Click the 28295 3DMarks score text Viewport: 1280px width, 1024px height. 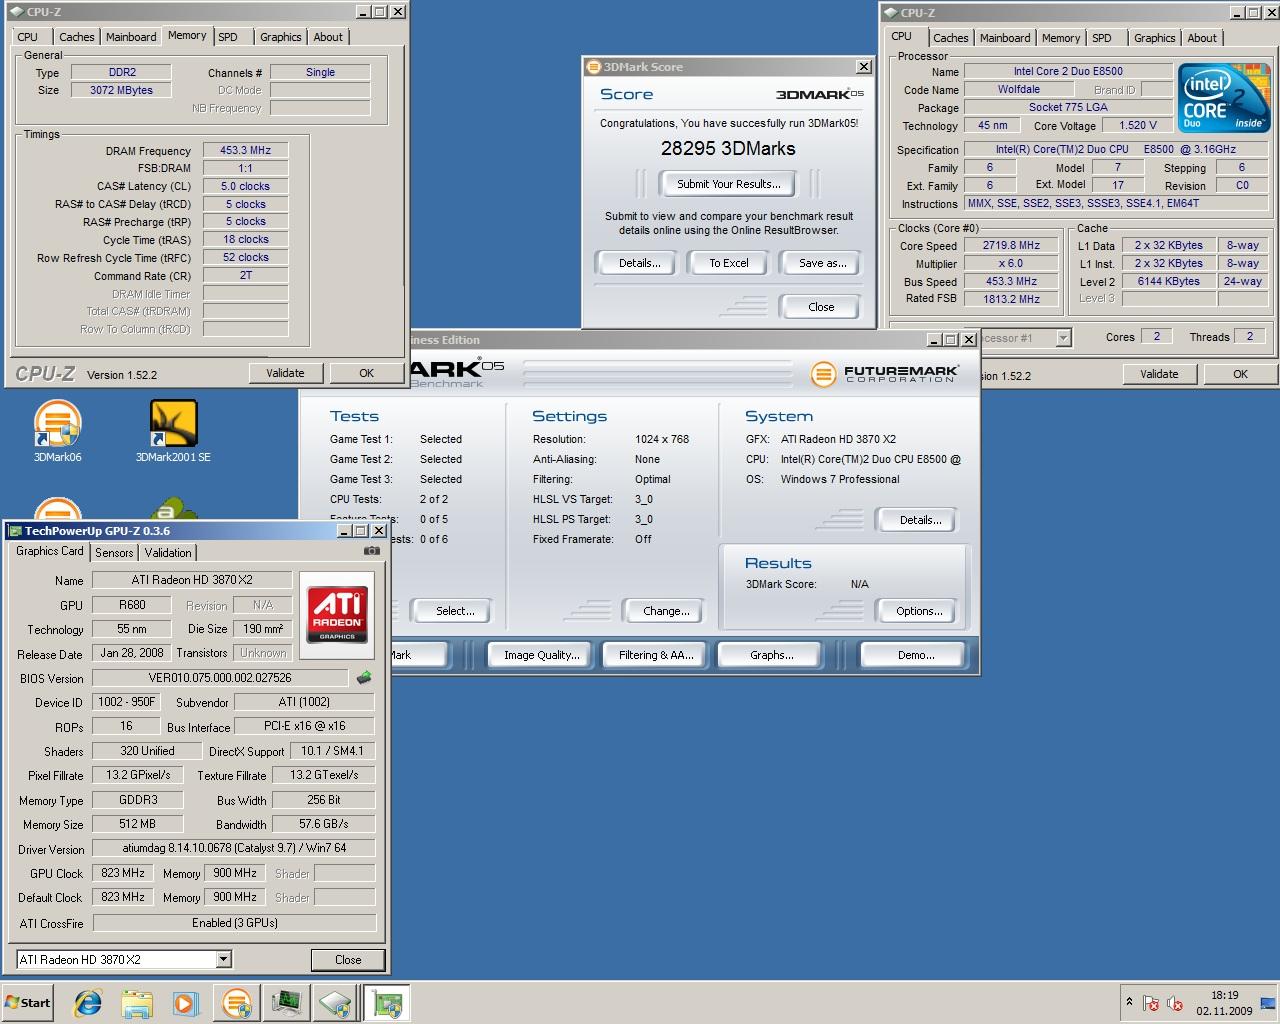tap(728, 148)
